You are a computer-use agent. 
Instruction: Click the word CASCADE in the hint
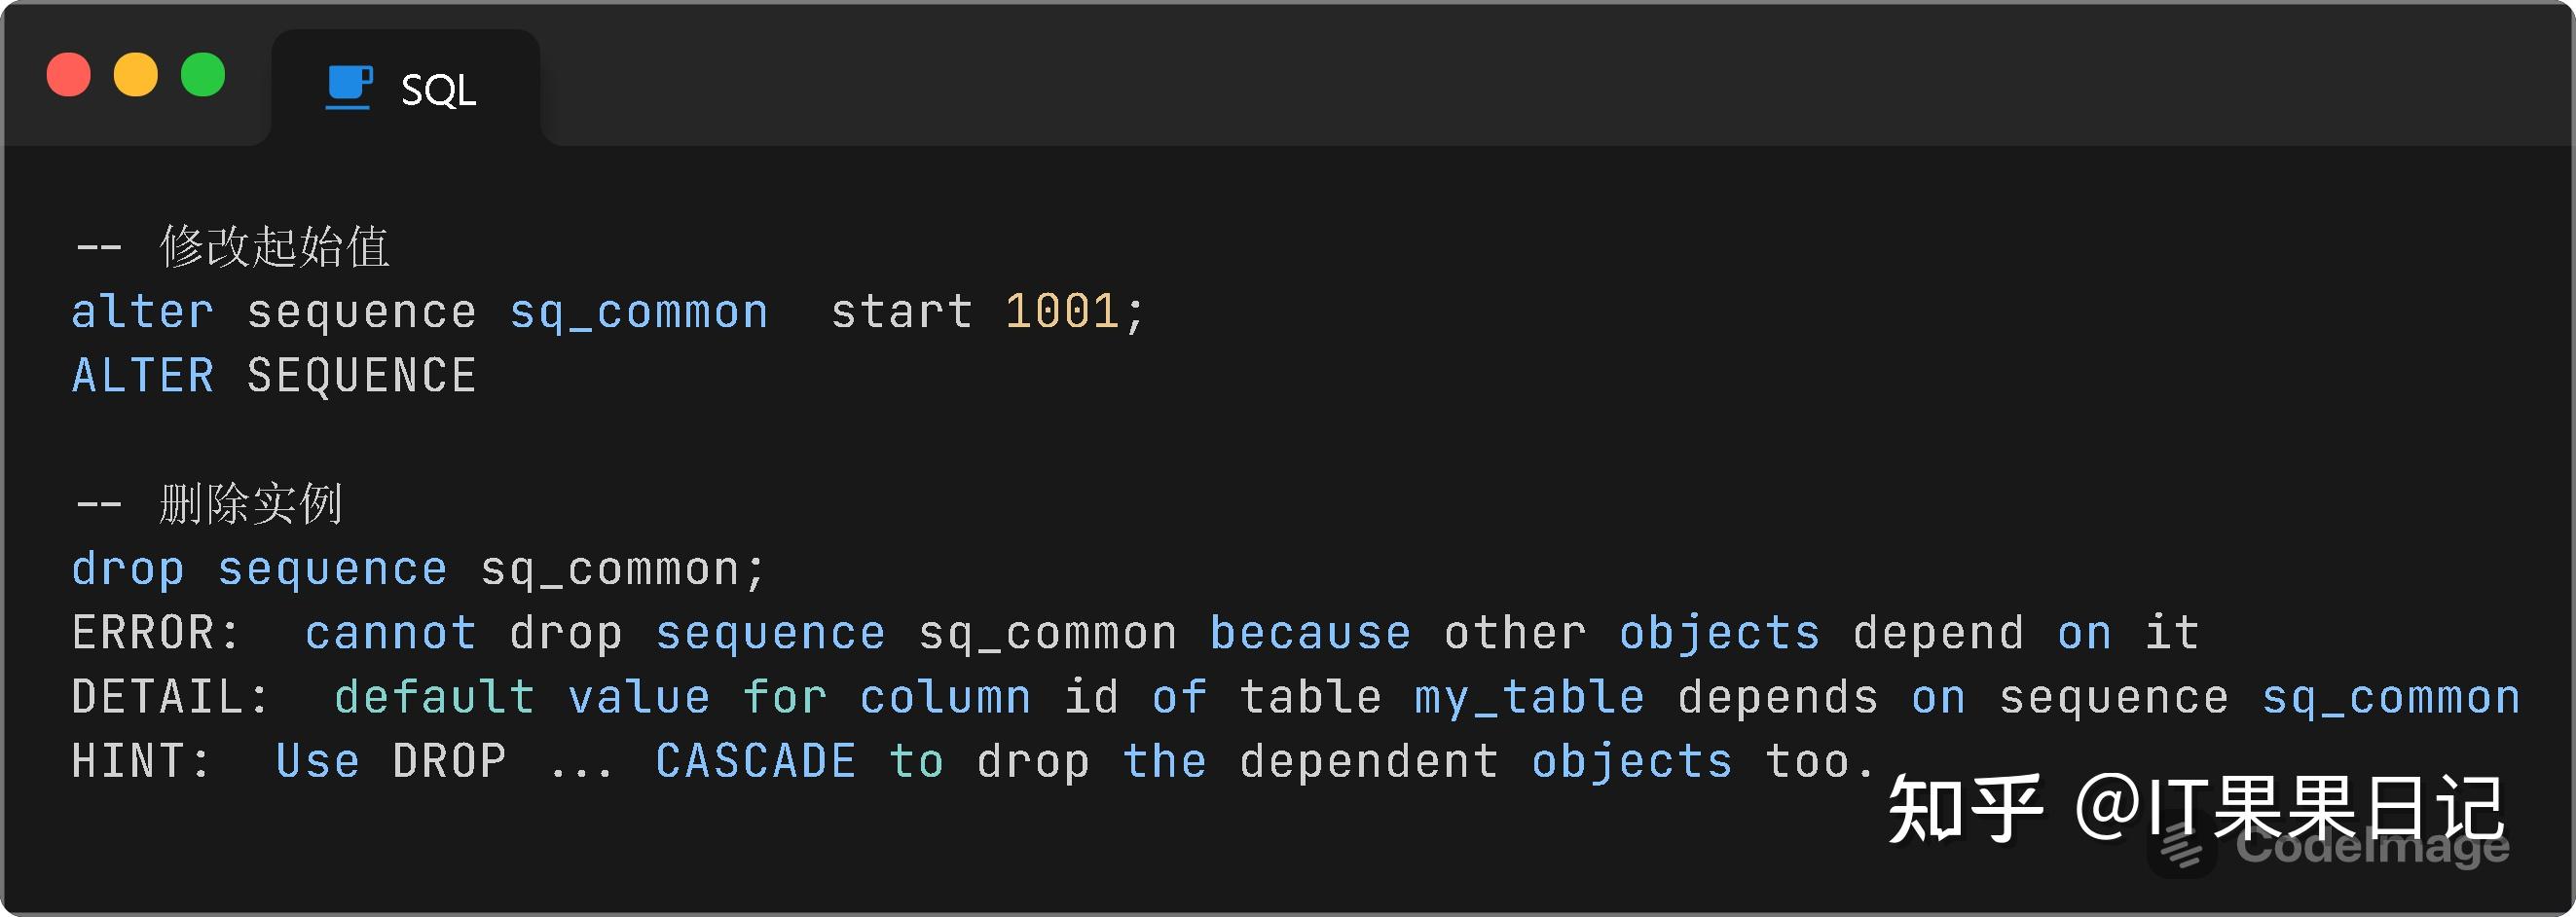click(755, 762)
